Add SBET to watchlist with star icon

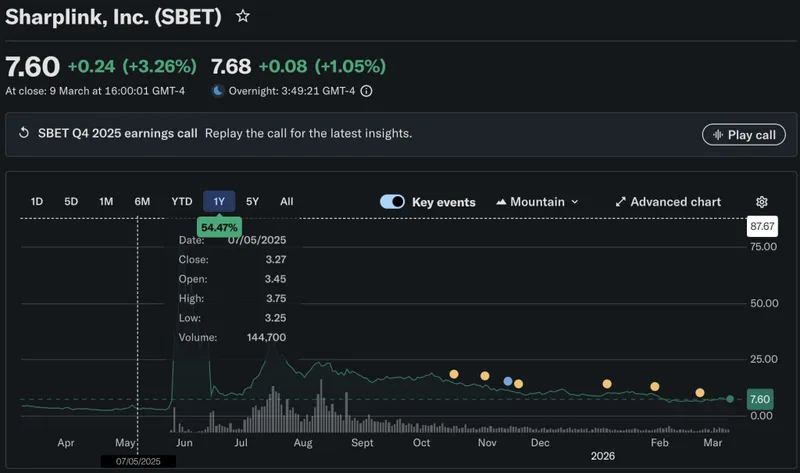(243, 17)
